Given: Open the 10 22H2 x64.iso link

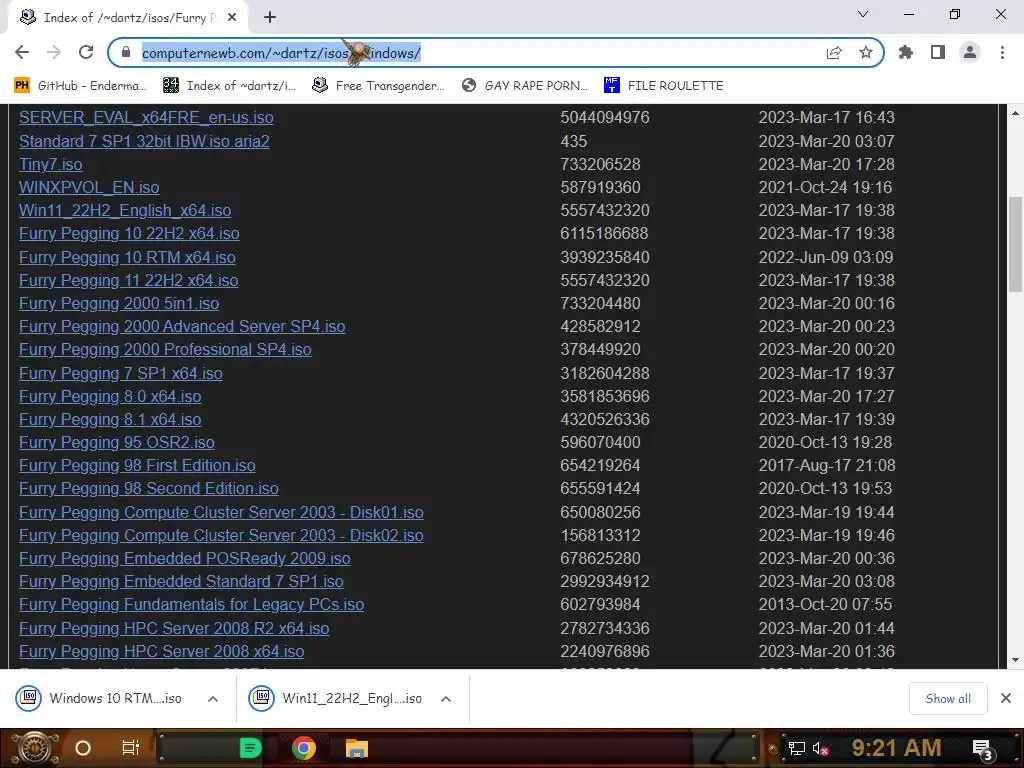Looking at the screenshot, I should coord(129,234).
